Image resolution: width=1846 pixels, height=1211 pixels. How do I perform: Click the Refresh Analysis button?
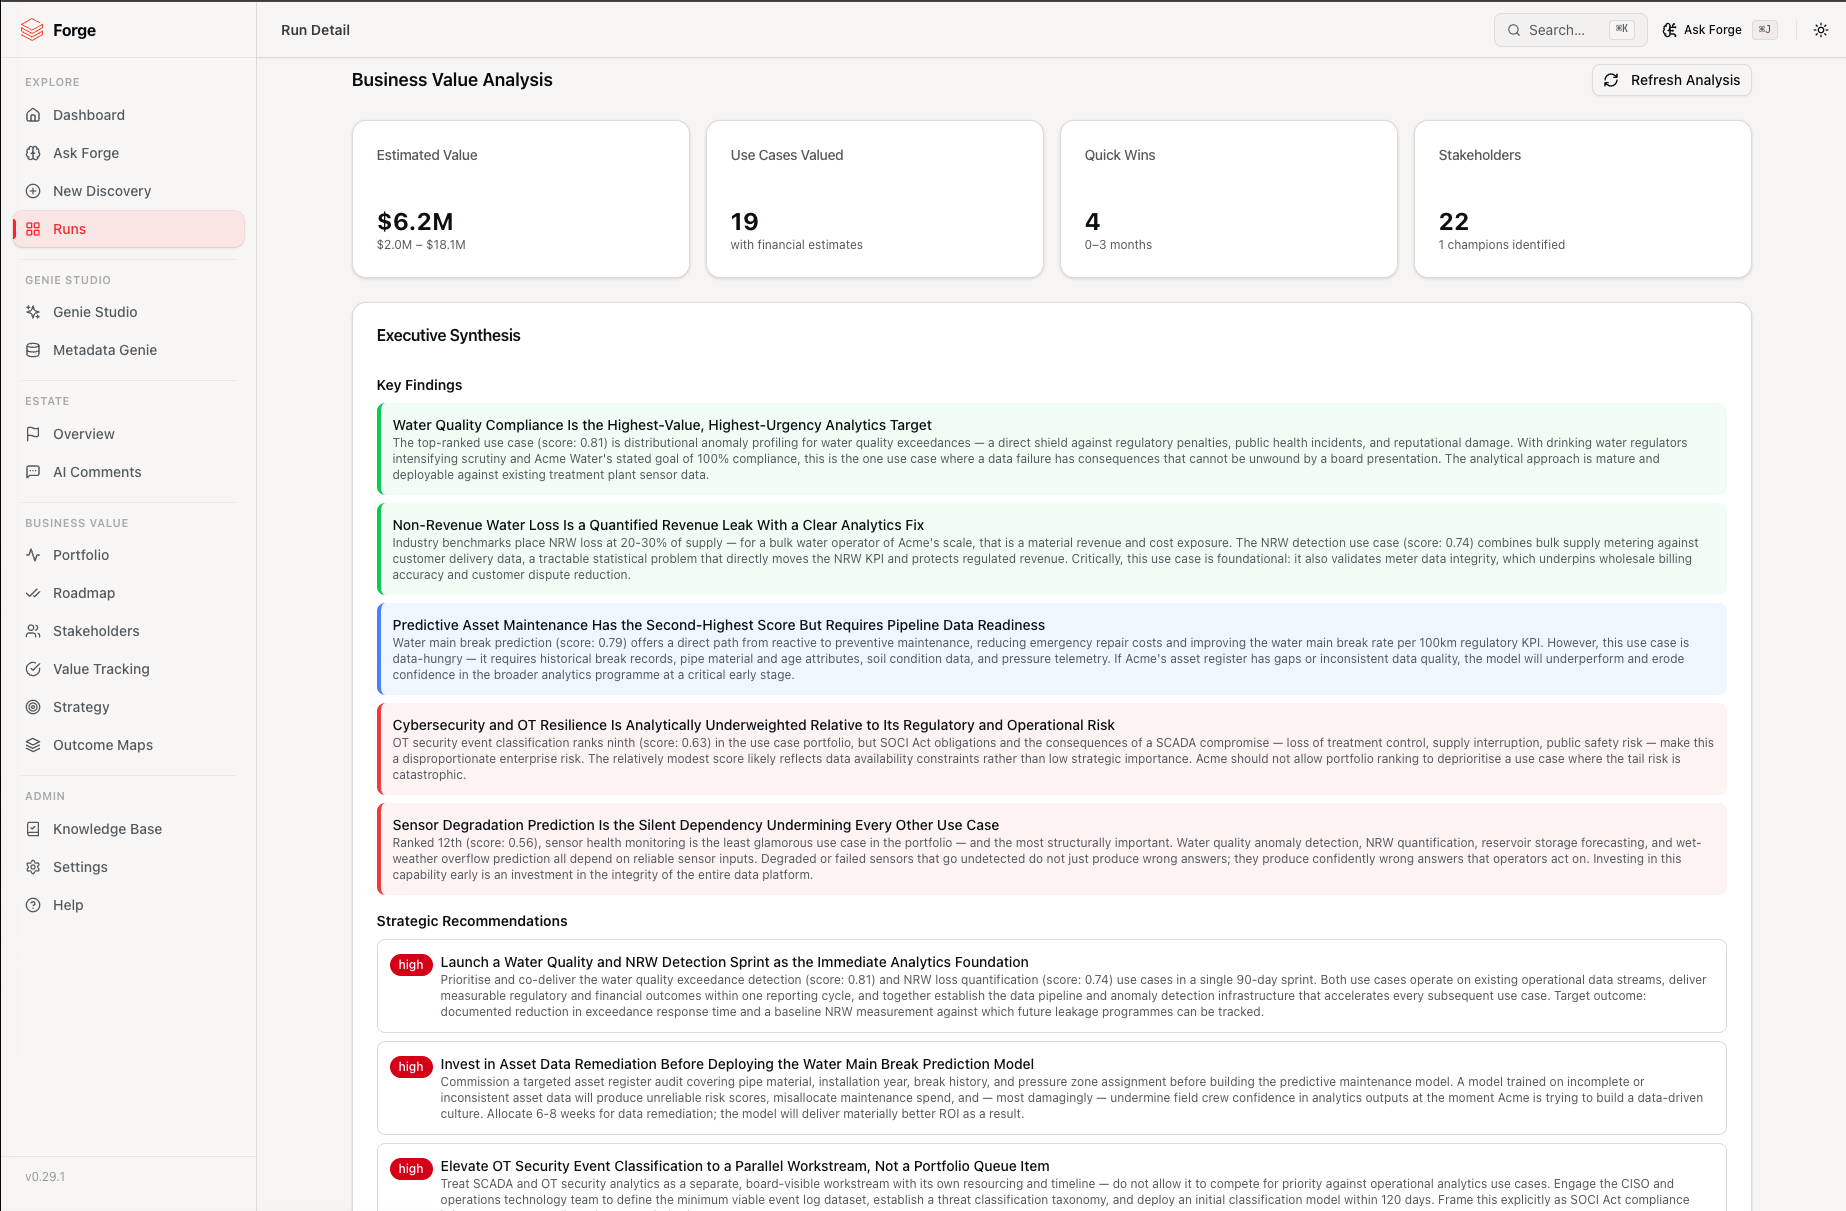point(1672,80)
